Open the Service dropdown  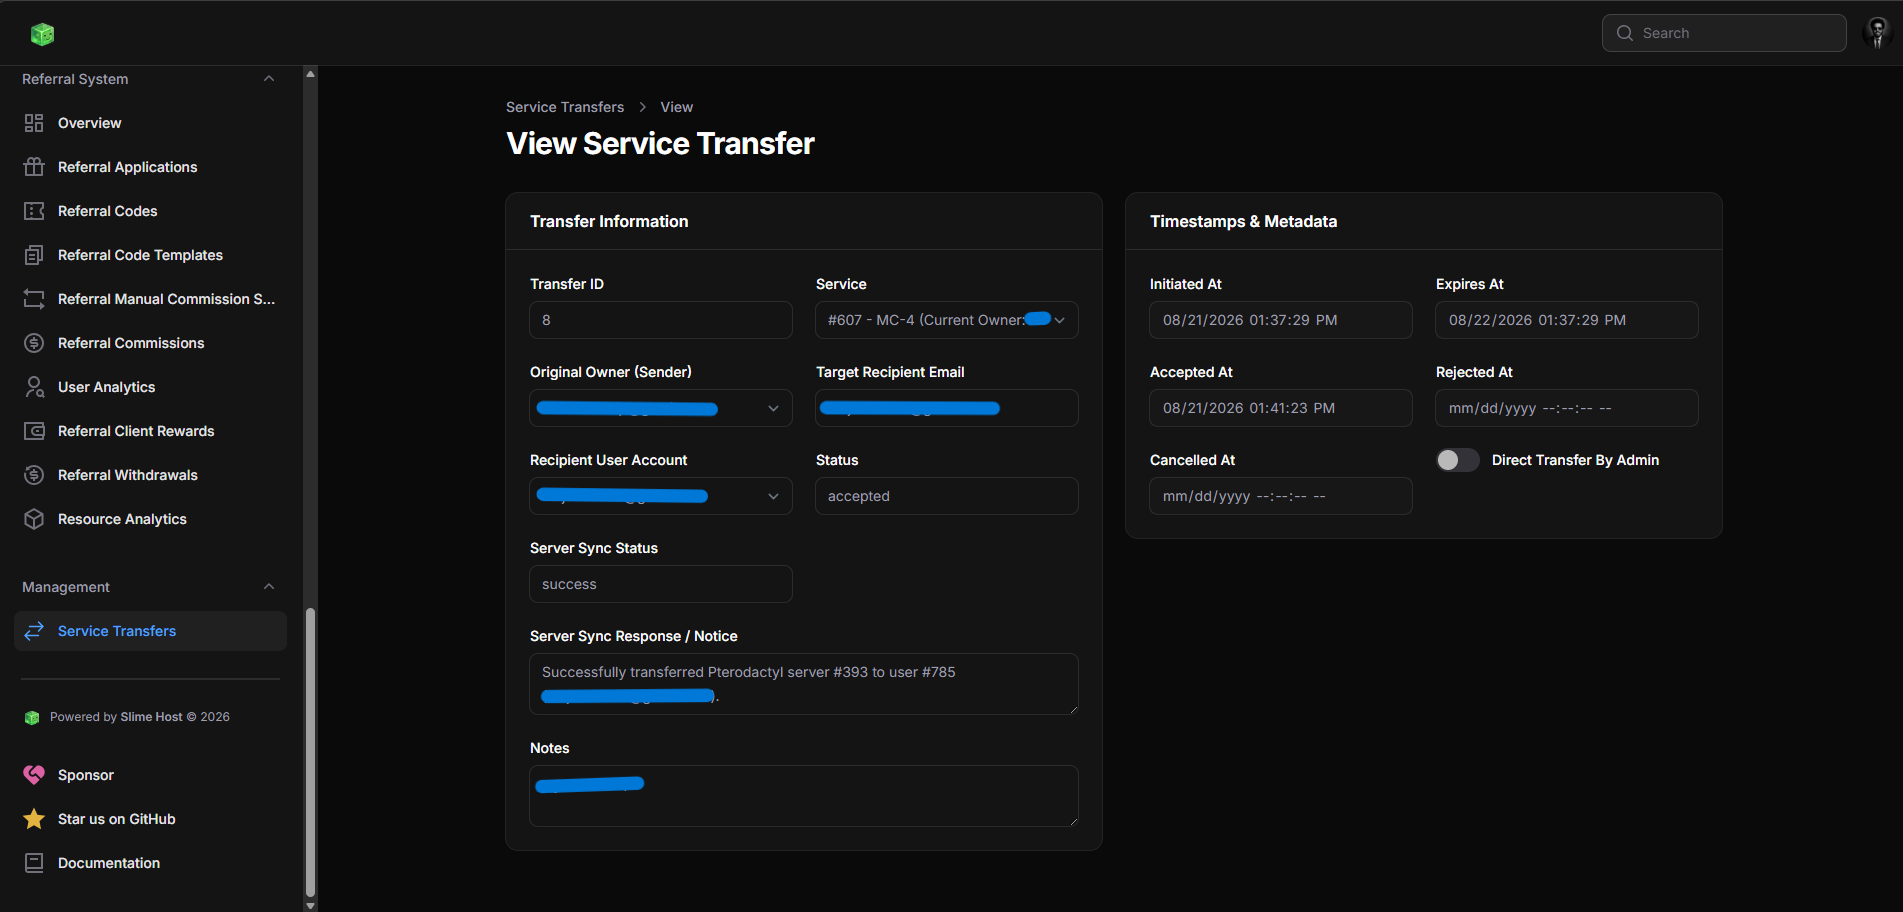[946, 320]
